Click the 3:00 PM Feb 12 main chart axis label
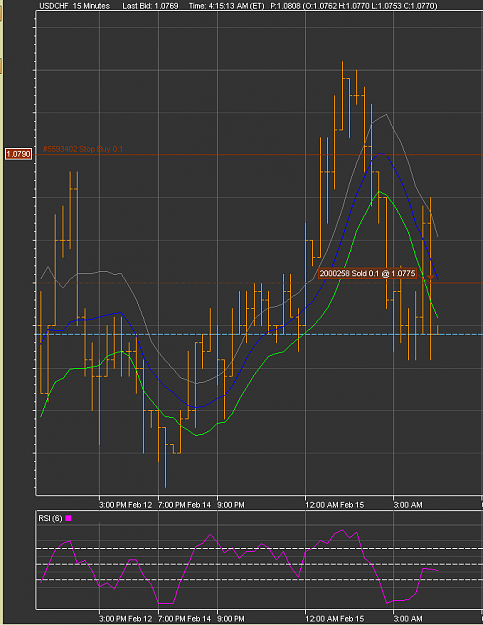 (126, 505)
